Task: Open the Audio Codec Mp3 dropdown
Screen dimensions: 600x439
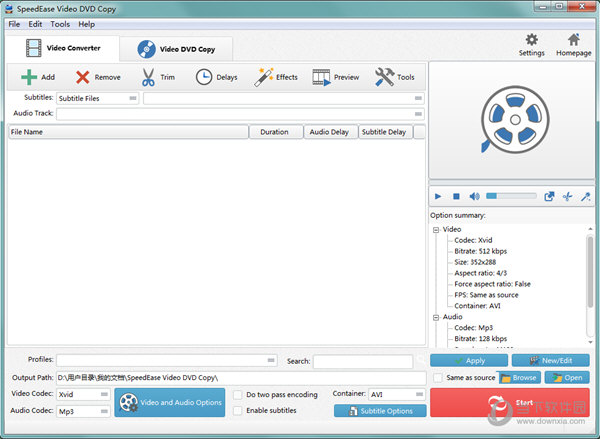Action: tap(83, 411)
